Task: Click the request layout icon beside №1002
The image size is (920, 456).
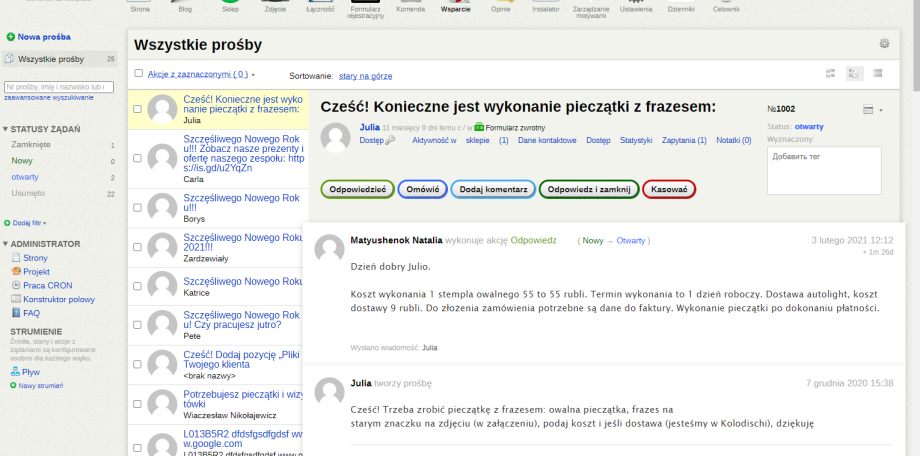Action: tap(868, 110)
